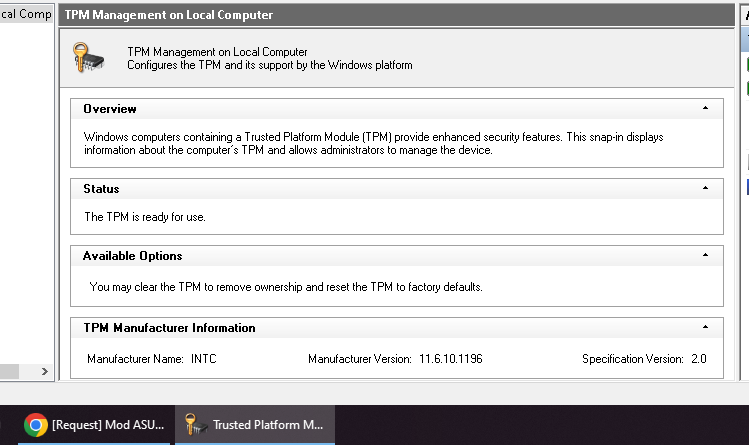
Task: Click the Overview section heading
Action: (x=110, y=109)
